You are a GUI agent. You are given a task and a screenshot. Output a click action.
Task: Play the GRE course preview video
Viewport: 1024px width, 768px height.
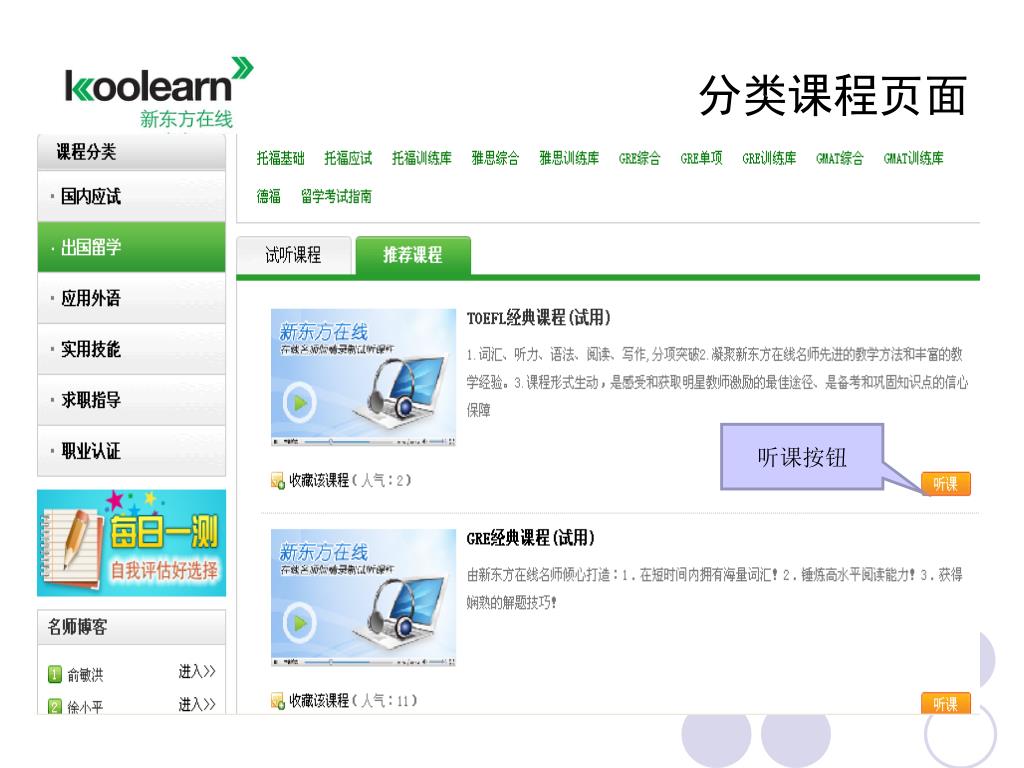click(300, 622)
